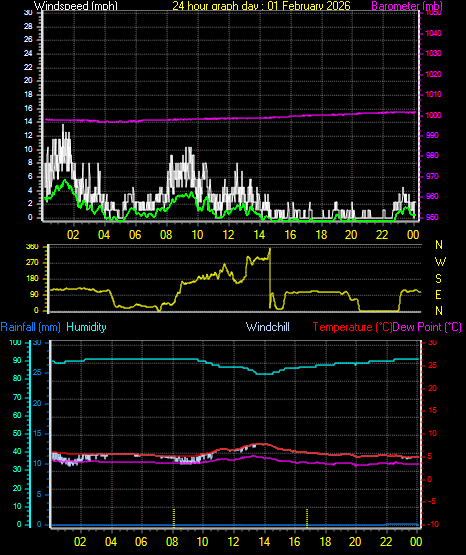This screenshot has height=555, width=466.
Task: Select the "Humidity" legend label
Action: click(x=86, y=327)
